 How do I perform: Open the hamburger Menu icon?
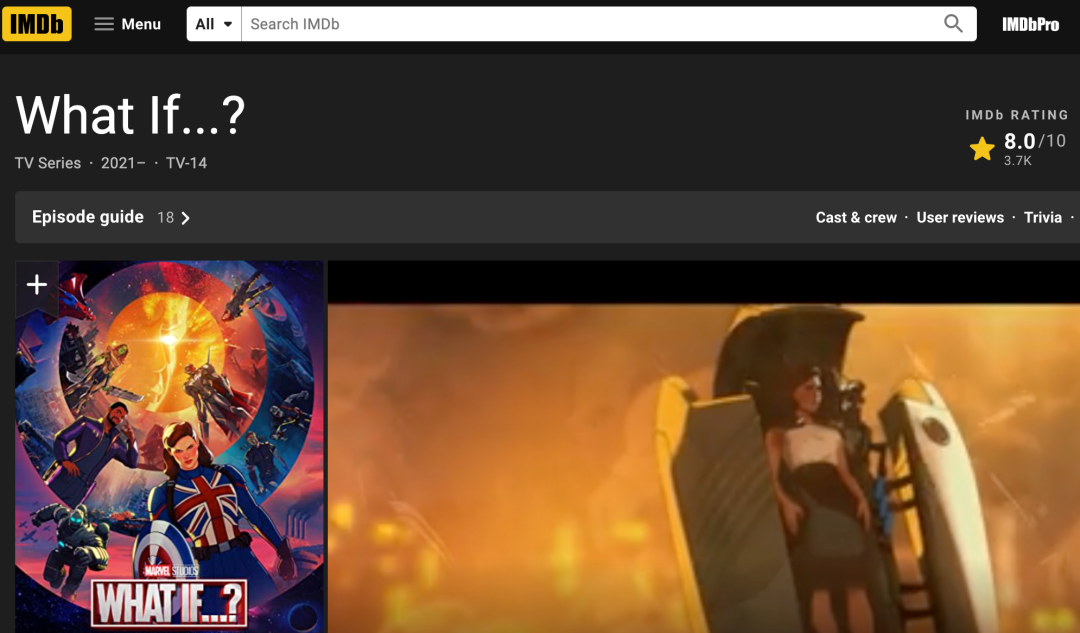click(x=104, y=24)
